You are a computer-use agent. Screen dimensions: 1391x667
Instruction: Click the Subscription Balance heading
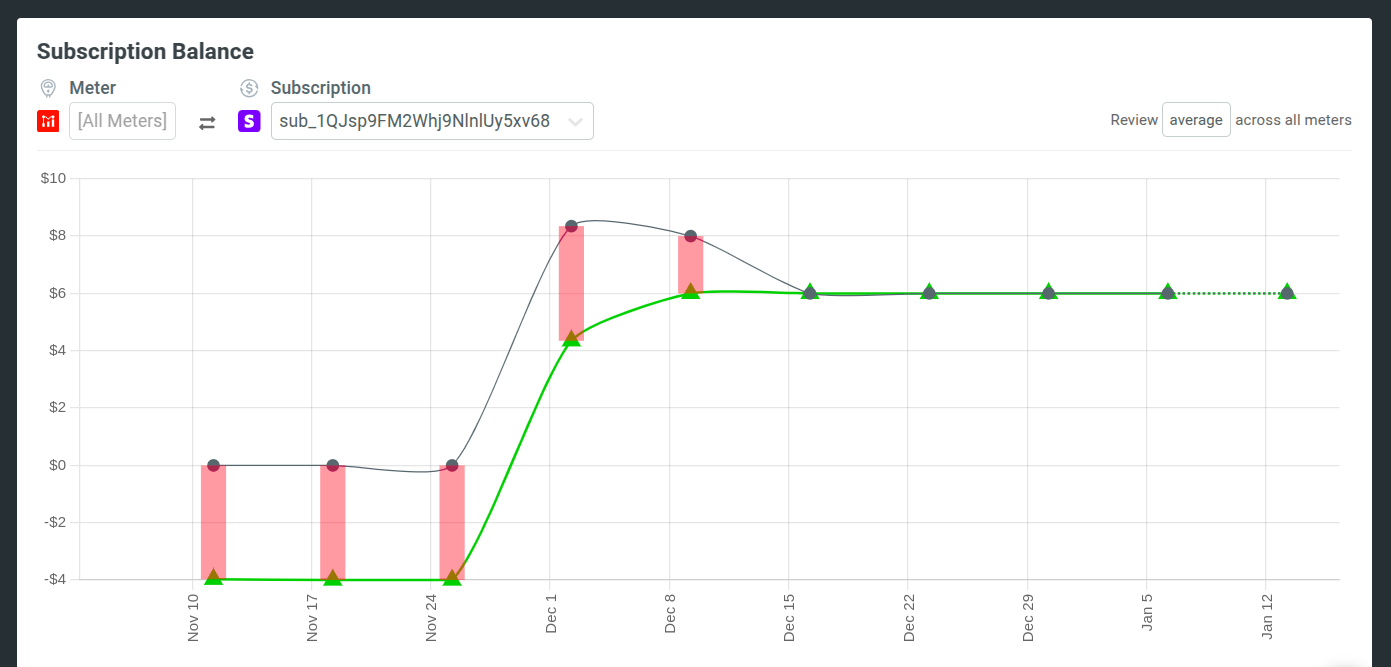[146, 51]
